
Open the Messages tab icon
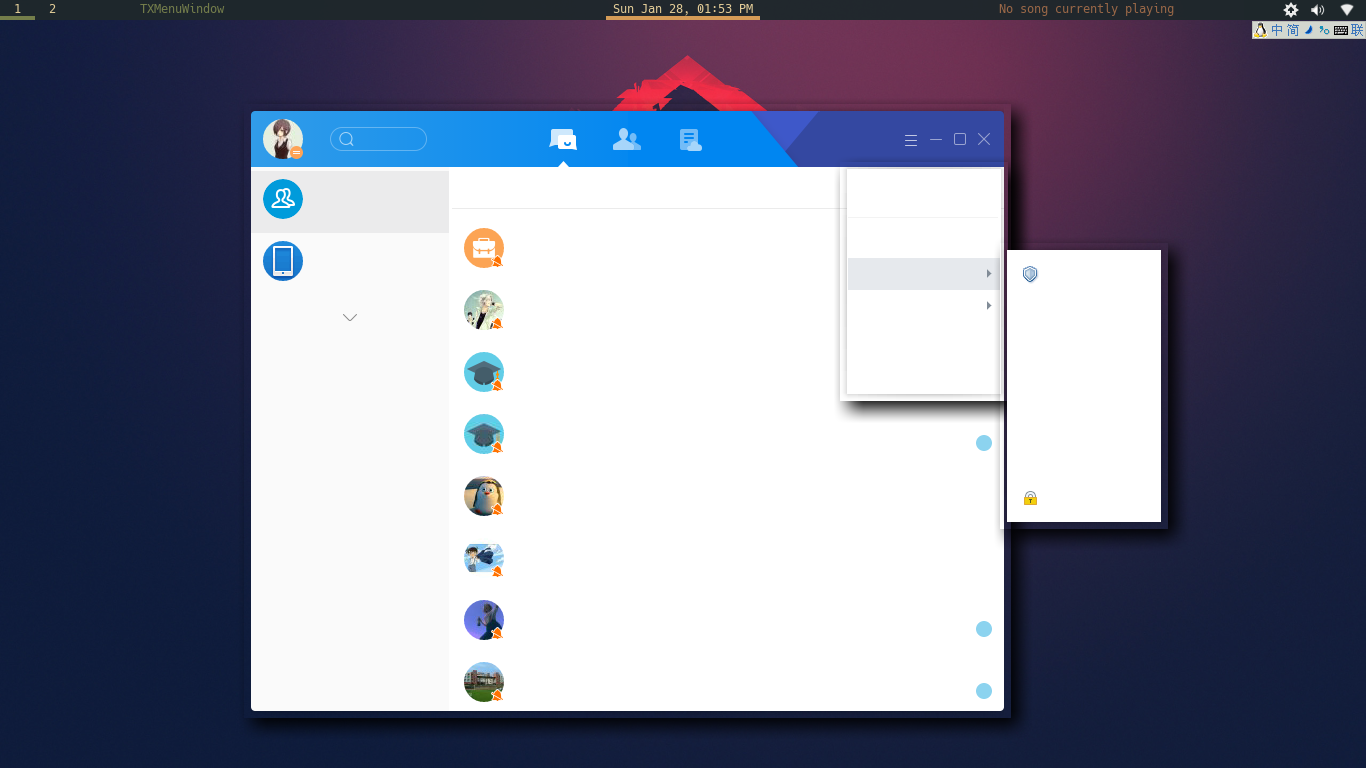563,140
